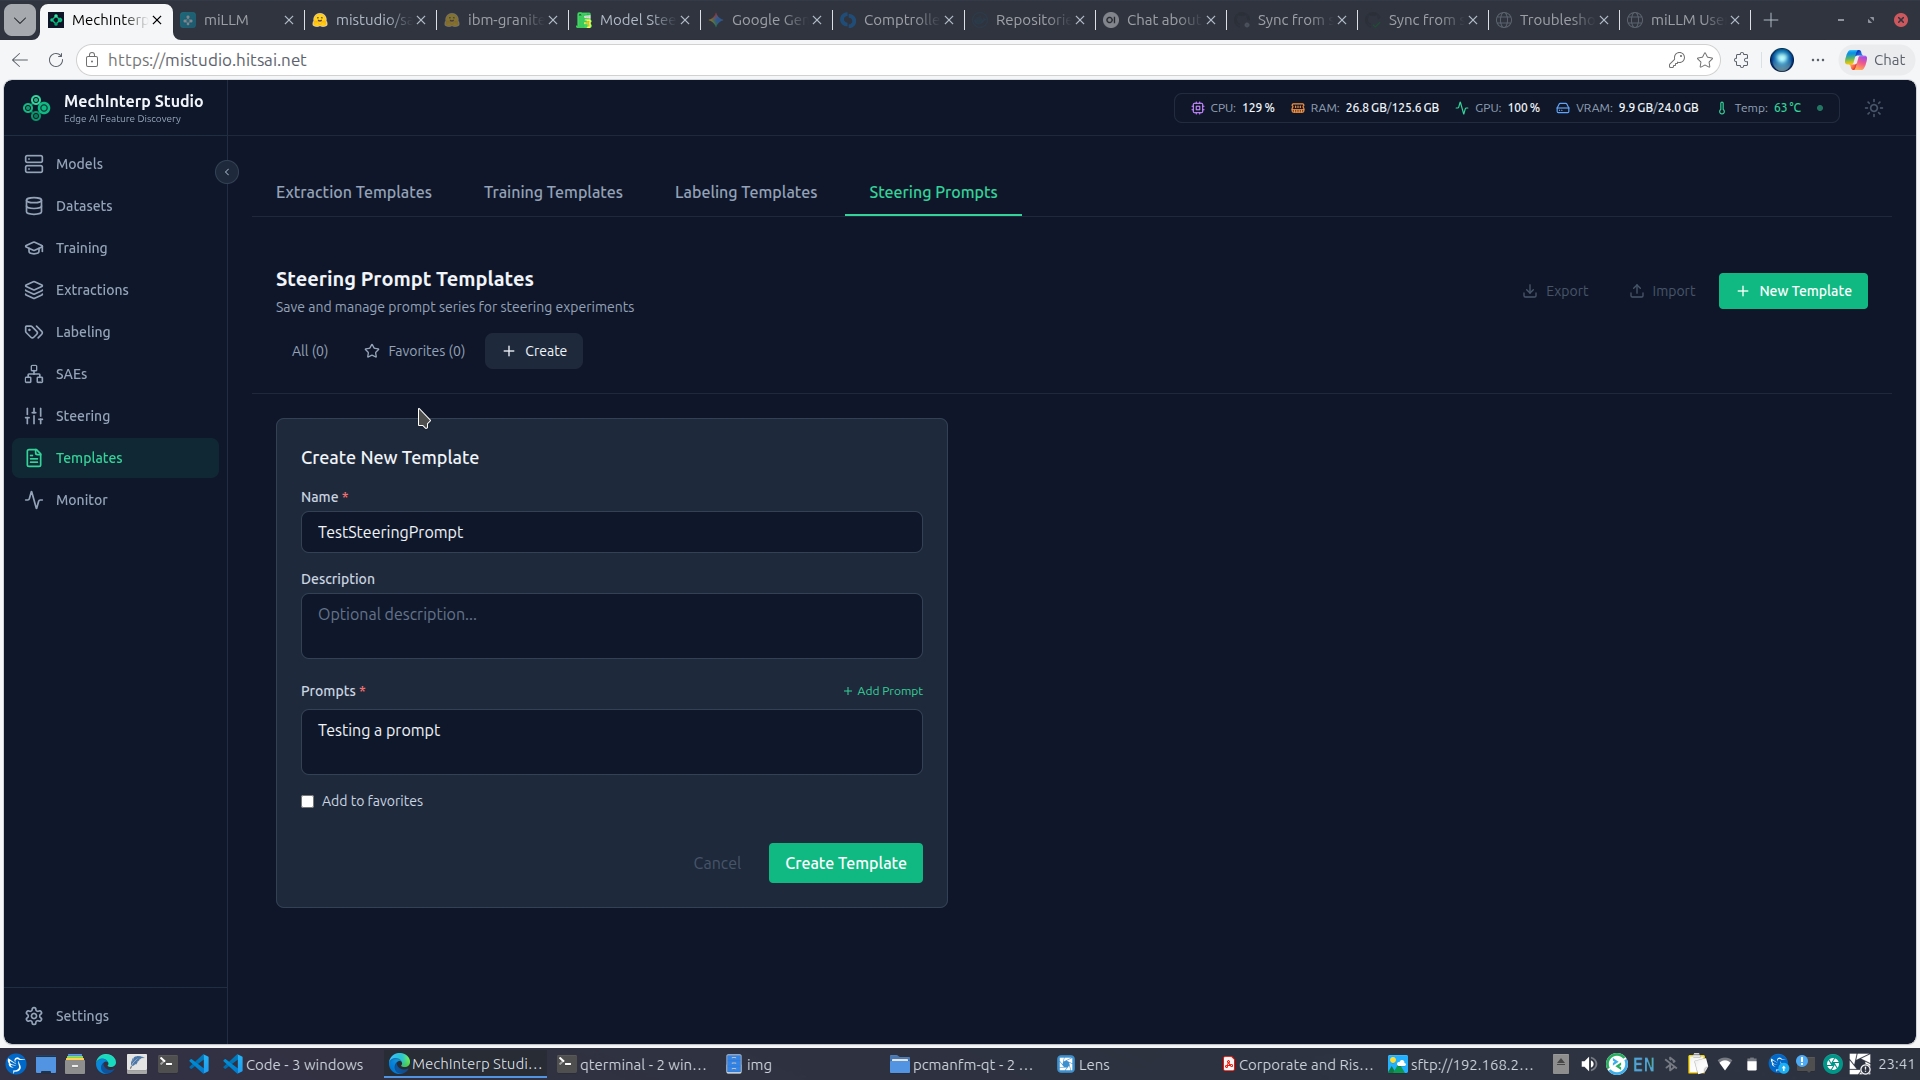
Task: Click the RAM usage indicator
Action: pyautogui.click(x=1365, y=108)
